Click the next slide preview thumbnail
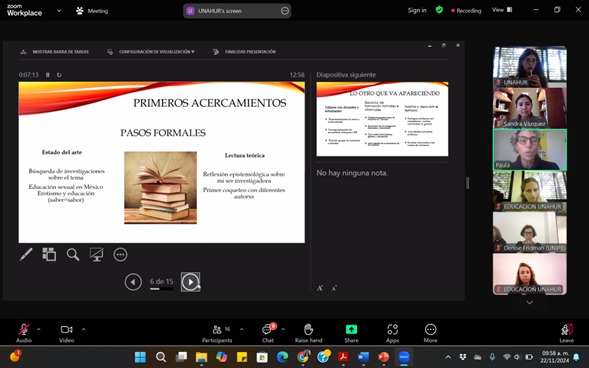Viewport: 589px width, 368px height. click(382, 119)
